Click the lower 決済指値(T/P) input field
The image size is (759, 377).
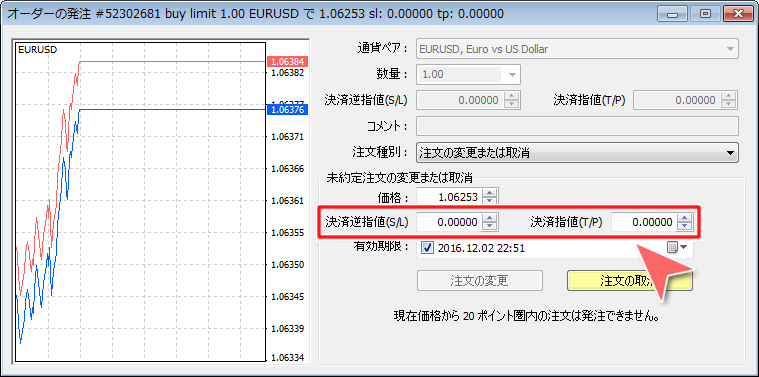click(644, 222)
